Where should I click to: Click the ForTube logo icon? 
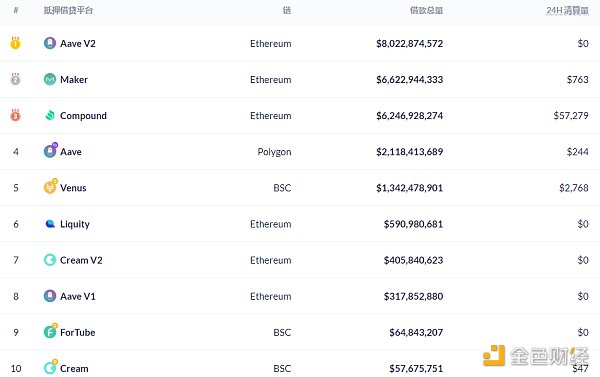(51, 331)
